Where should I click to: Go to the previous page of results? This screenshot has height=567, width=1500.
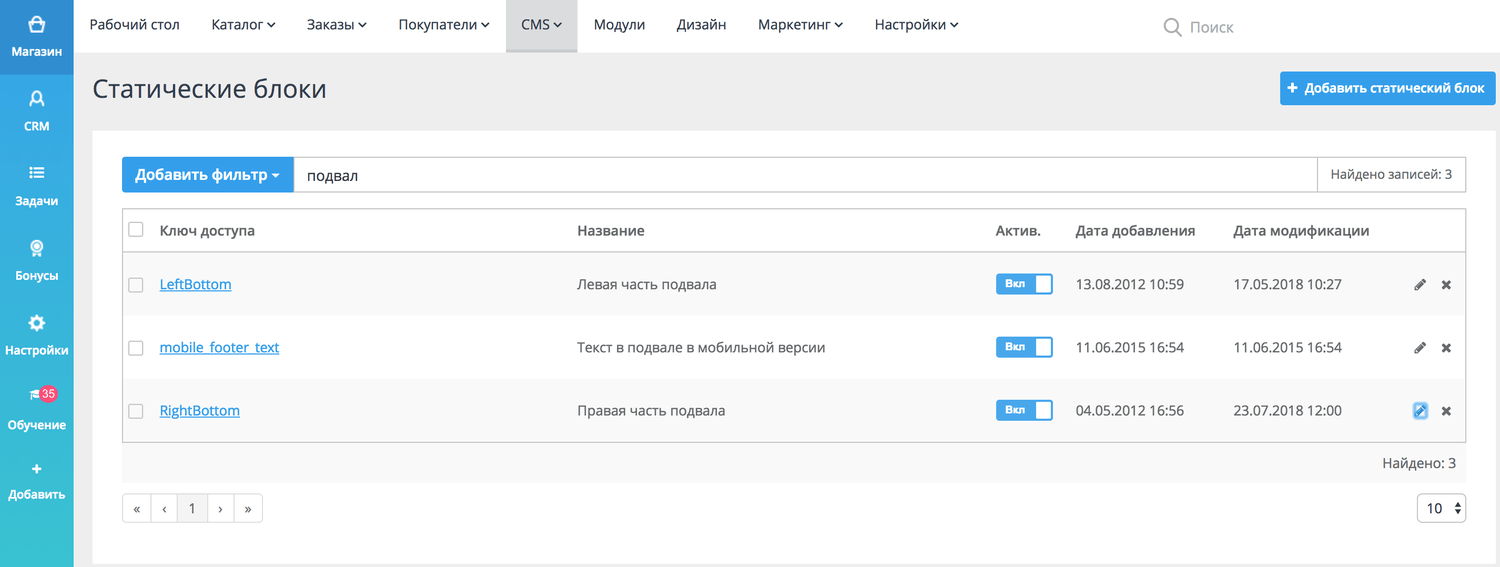[x=164, y=508]
